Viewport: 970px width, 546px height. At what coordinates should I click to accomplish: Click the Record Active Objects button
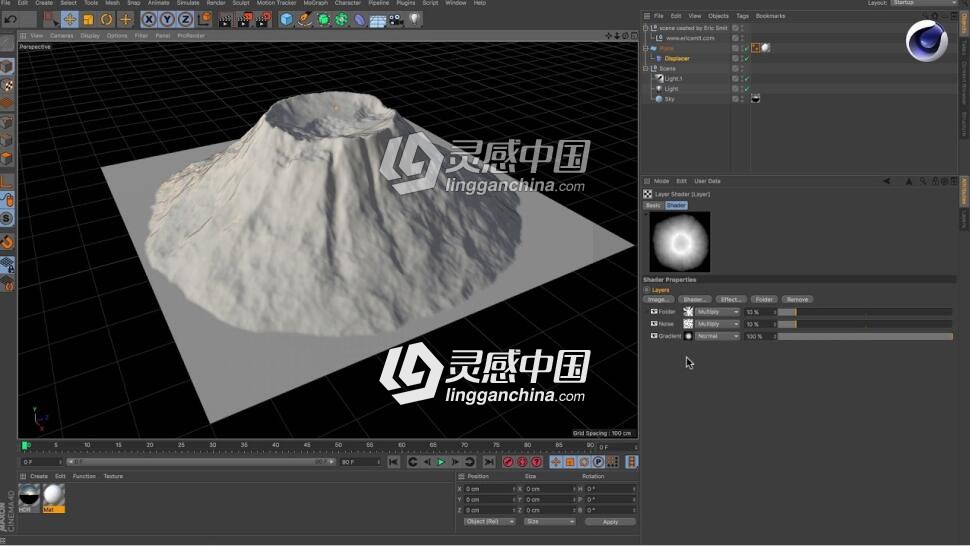(508, 462)
